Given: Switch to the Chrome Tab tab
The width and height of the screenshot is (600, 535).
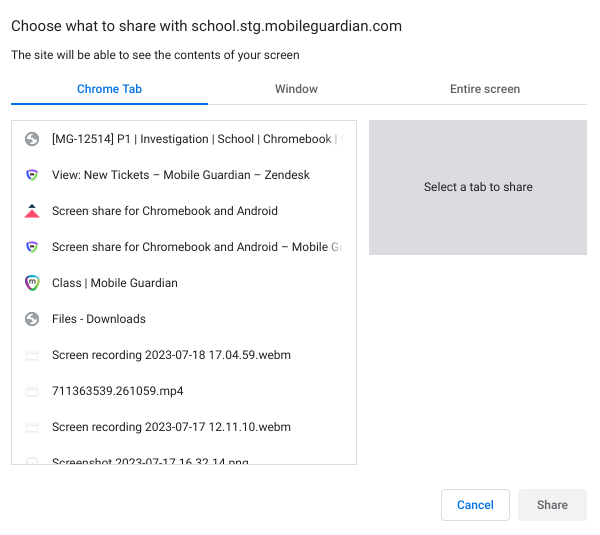Looking at the screenshot, I should [109, 89].
